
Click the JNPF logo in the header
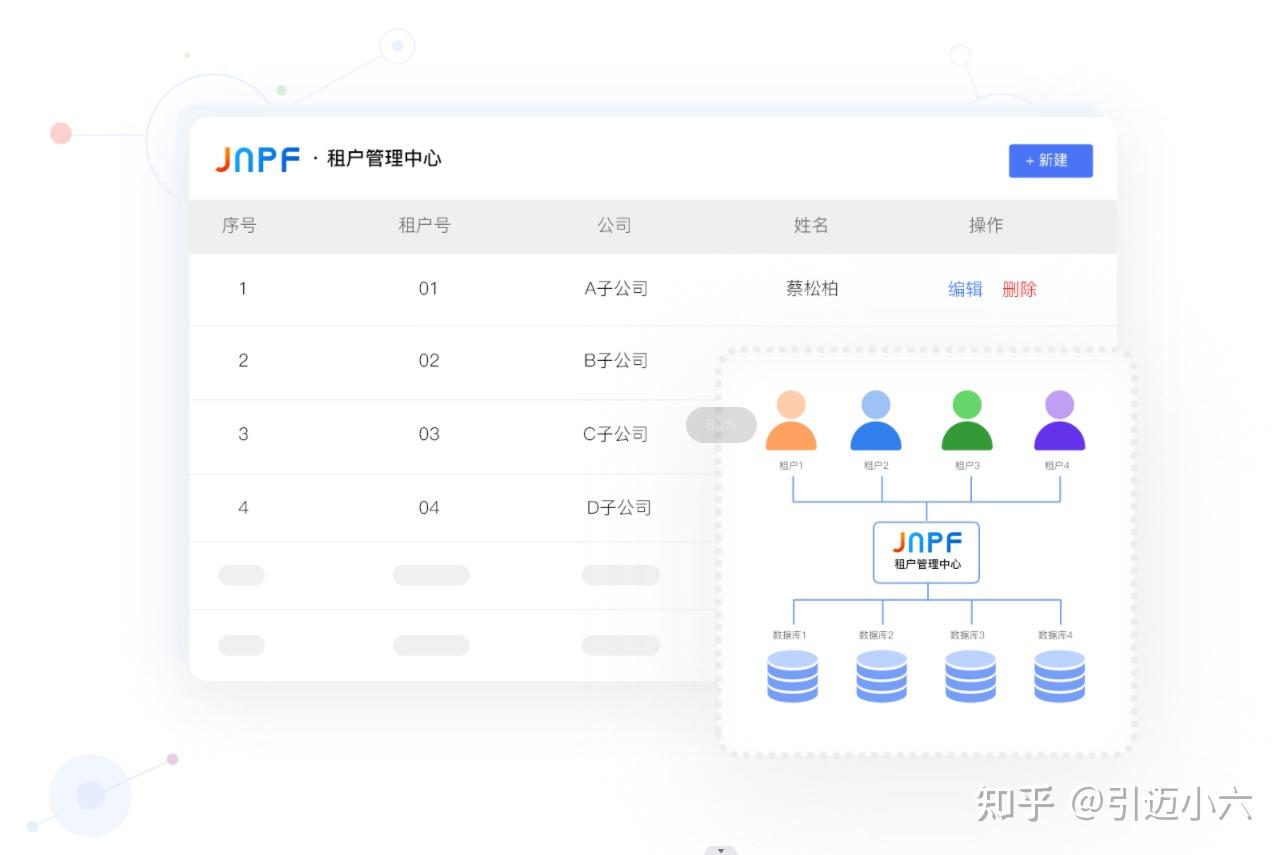point(258,159)
